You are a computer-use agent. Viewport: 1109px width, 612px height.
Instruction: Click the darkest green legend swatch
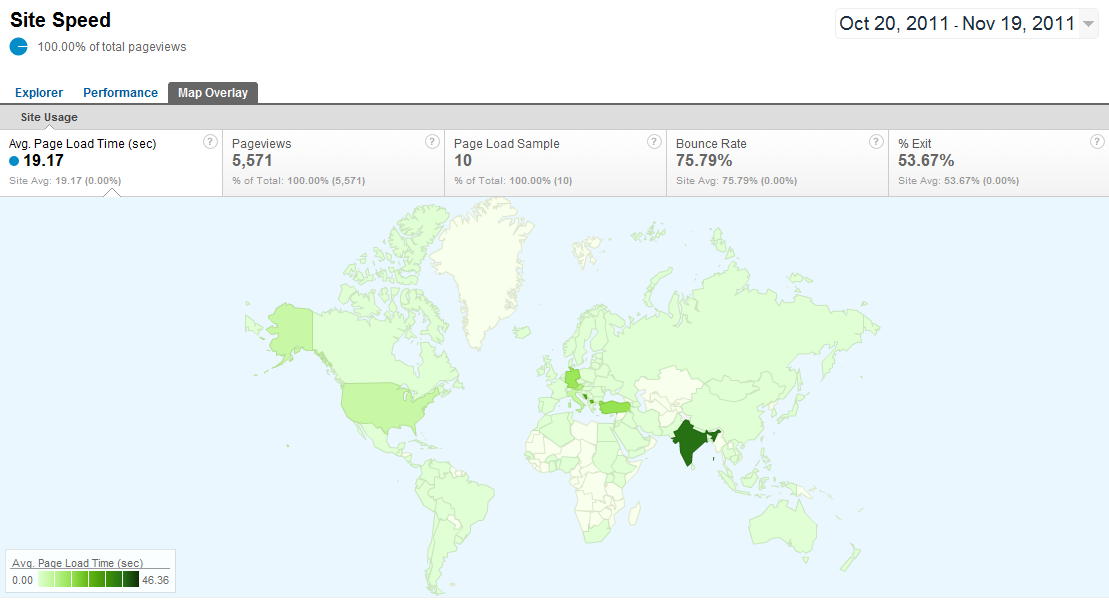click(131, 580)
